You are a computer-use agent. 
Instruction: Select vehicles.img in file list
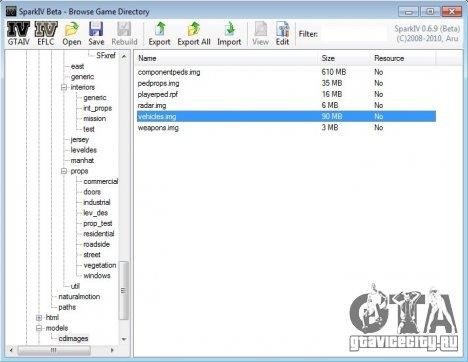click(x=286, y=116)
